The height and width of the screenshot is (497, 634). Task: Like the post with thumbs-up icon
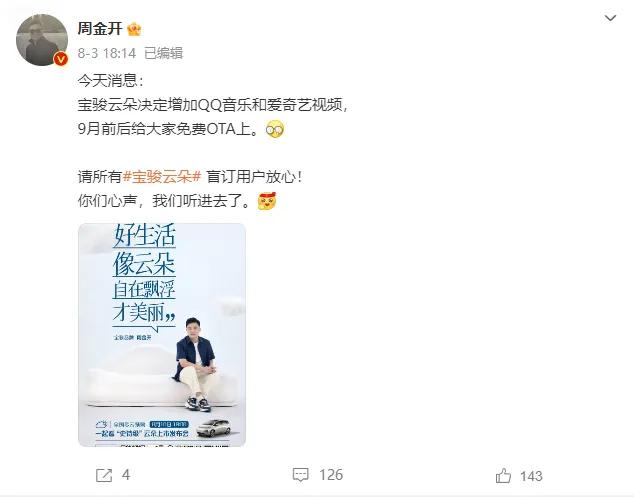(x=503, y=476)
